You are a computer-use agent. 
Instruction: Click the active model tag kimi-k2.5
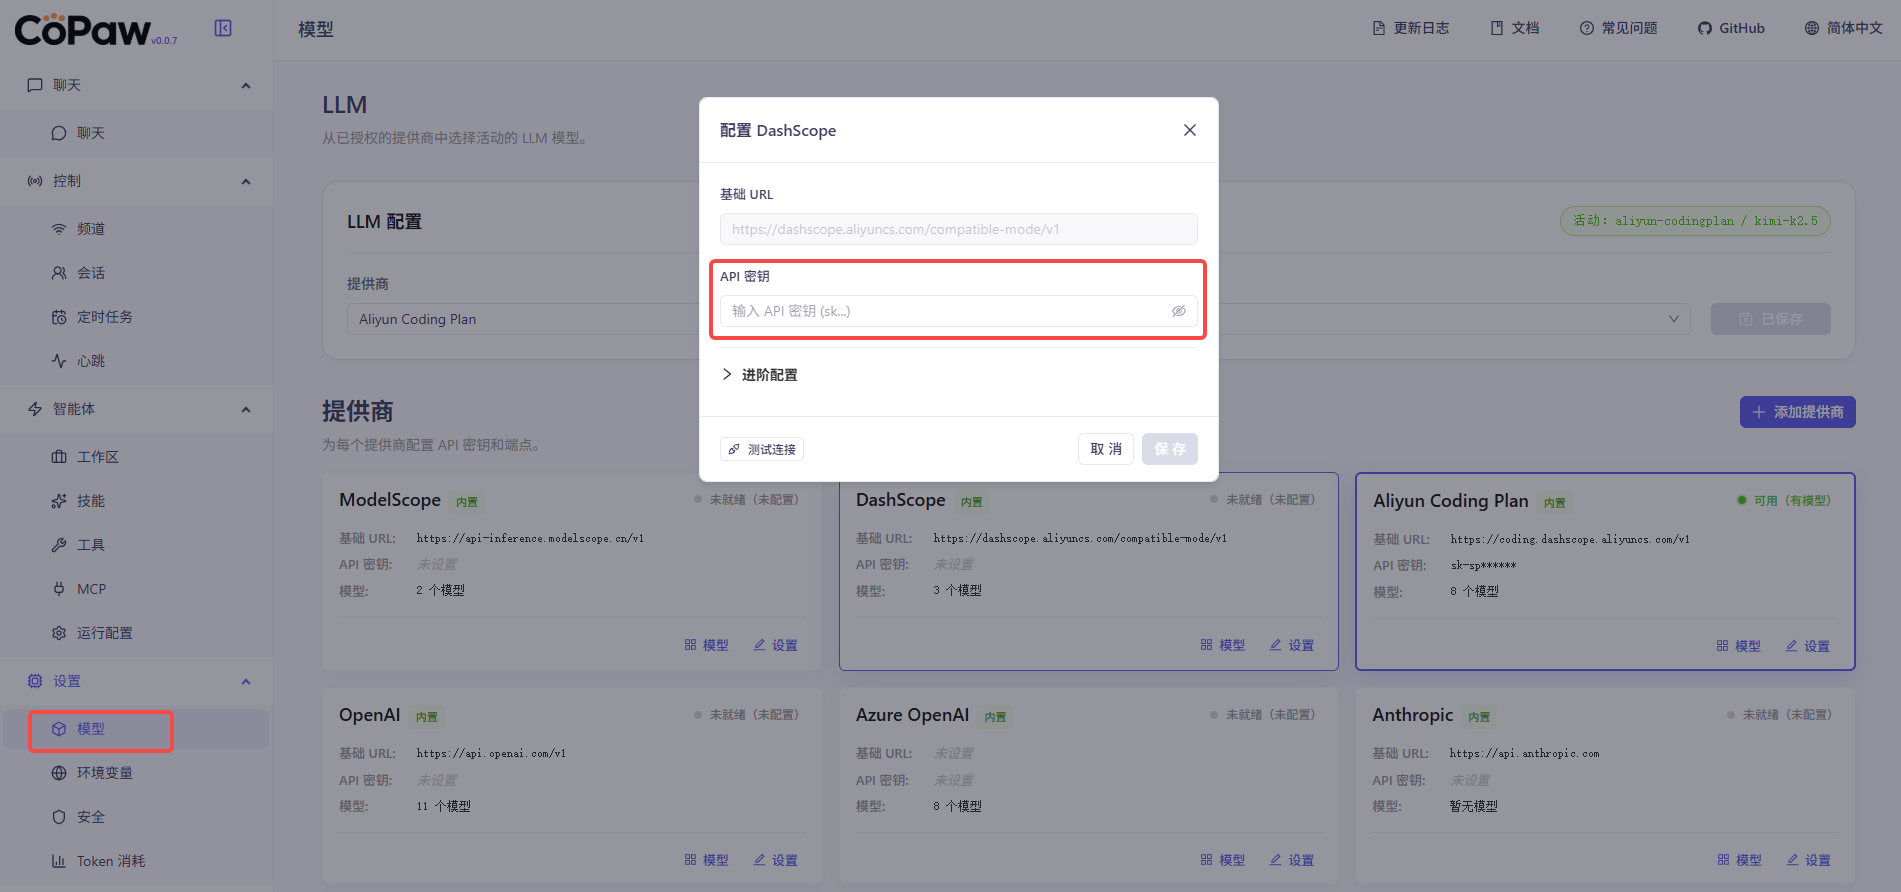tap(1695, 221)
